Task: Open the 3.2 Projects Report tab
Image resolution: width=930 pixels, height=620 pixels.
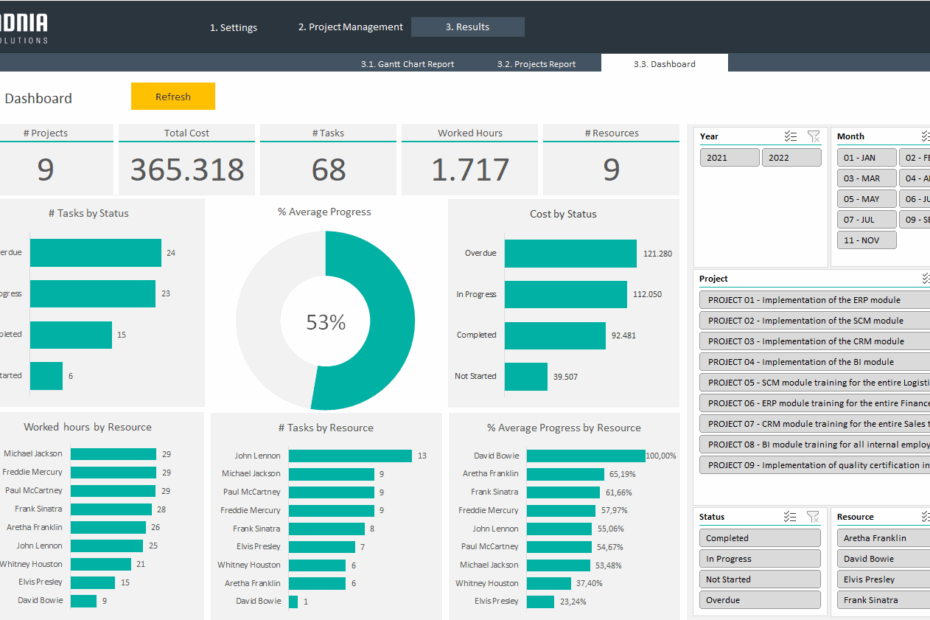Action: pos(536,62)
